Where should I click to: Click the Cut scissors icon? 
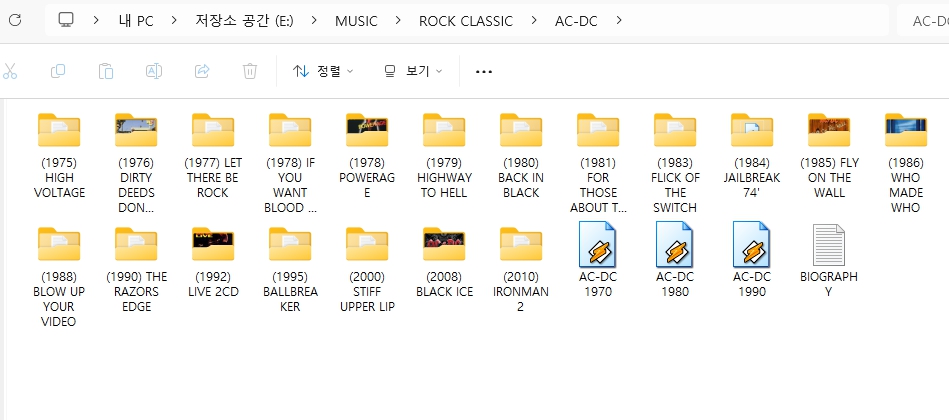tap(10, 71)
